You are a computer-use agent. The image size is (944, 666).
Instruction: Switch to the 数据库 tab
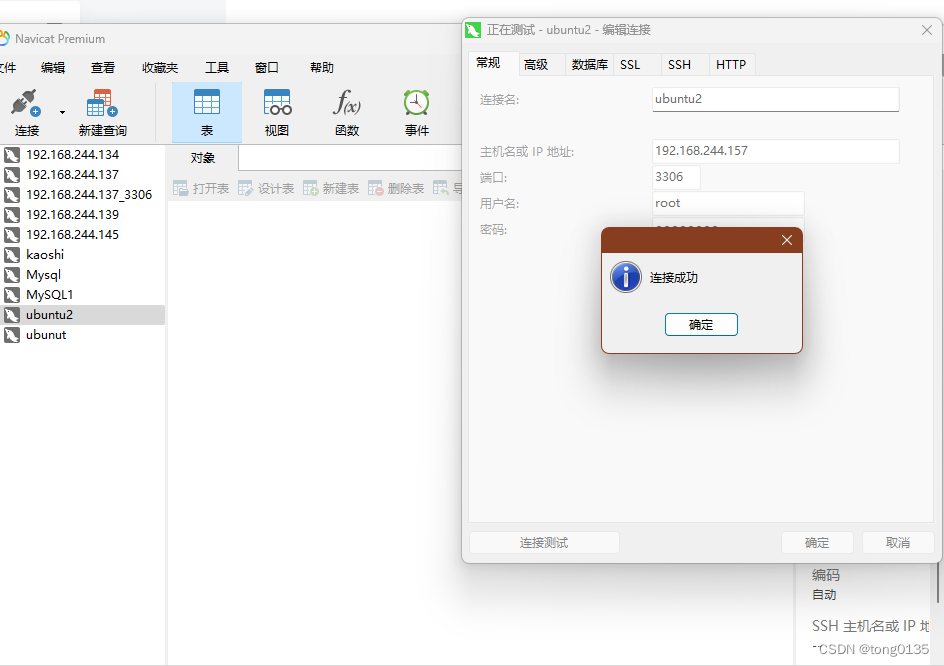(x=589, y=64)
